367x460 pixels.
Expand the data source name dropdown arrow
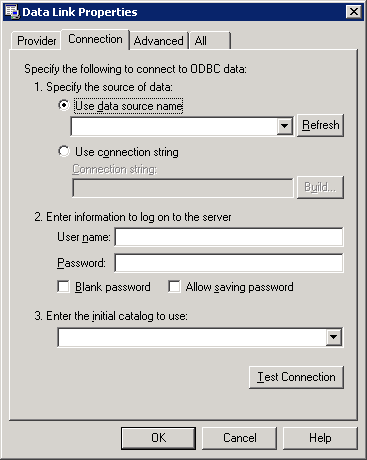click(x=284, y=126)
